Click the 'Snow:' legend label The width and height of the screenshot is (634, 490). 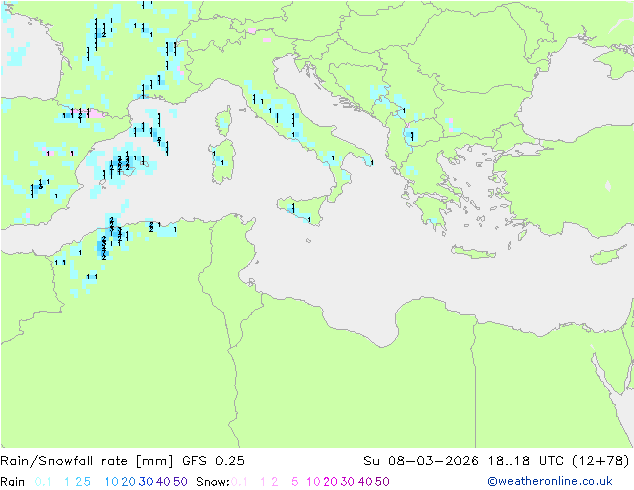(213, 482)
